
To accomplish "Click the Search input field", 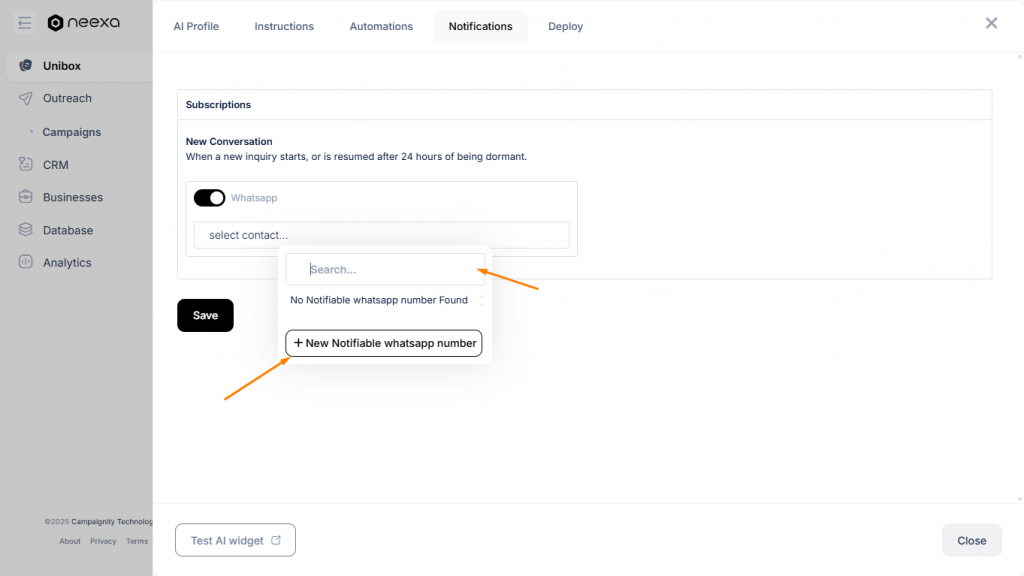I will [x=385, y=268].
